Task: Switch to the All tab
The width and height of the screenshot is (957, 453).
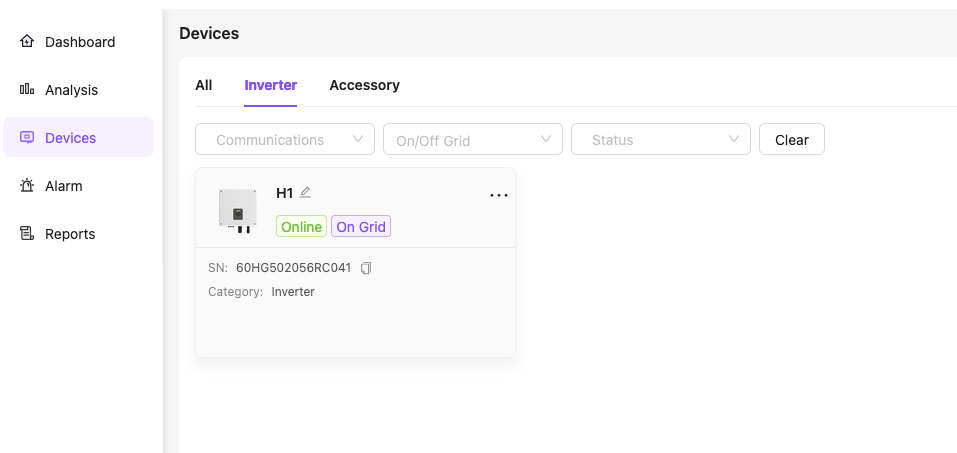Action: [204, 85]
